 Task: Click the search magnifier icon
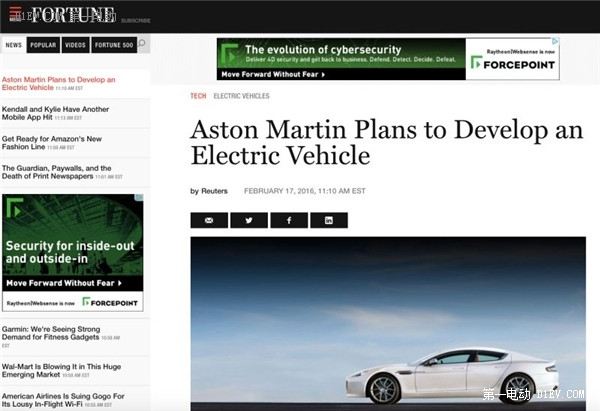tap(142, 43)
